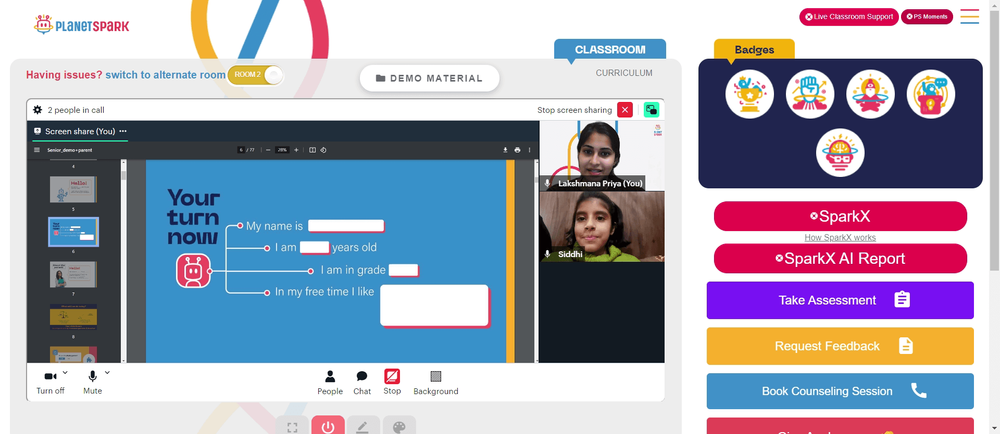Expand camera options chevron
1000x434 pixels.
(x=66, y=372)
